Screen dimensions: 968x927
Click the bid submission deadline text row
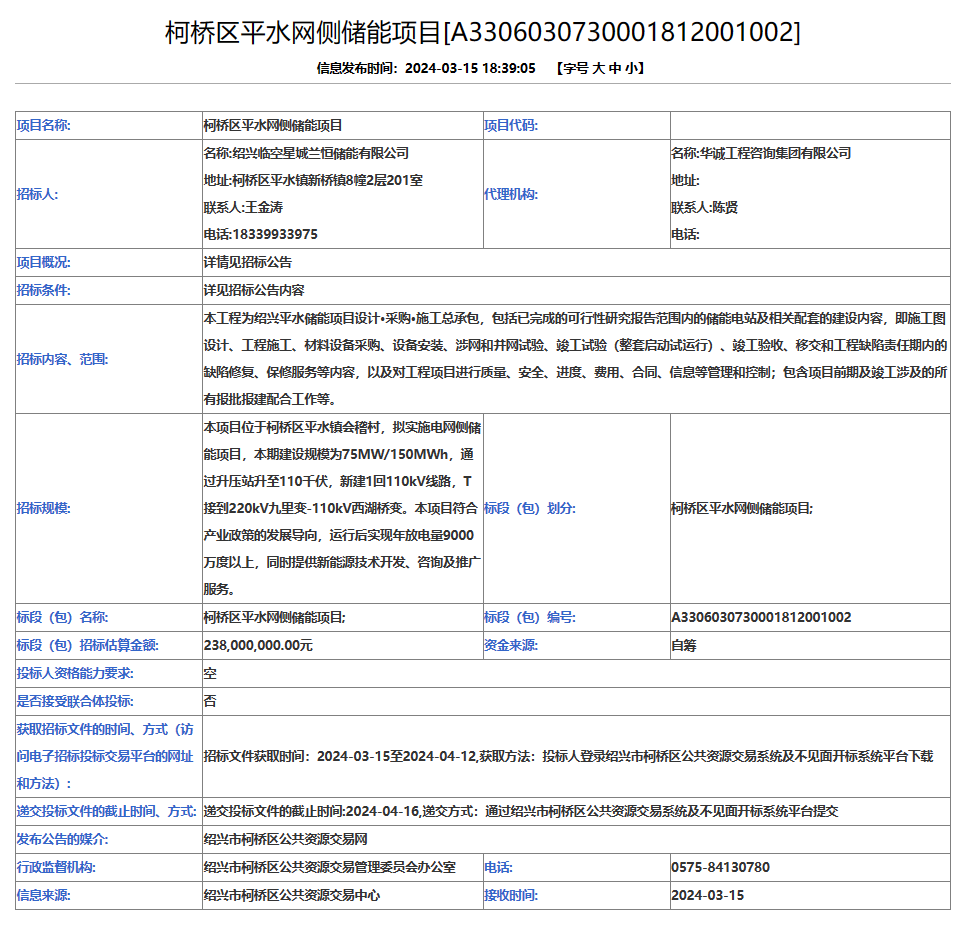(x=520, y=812)
